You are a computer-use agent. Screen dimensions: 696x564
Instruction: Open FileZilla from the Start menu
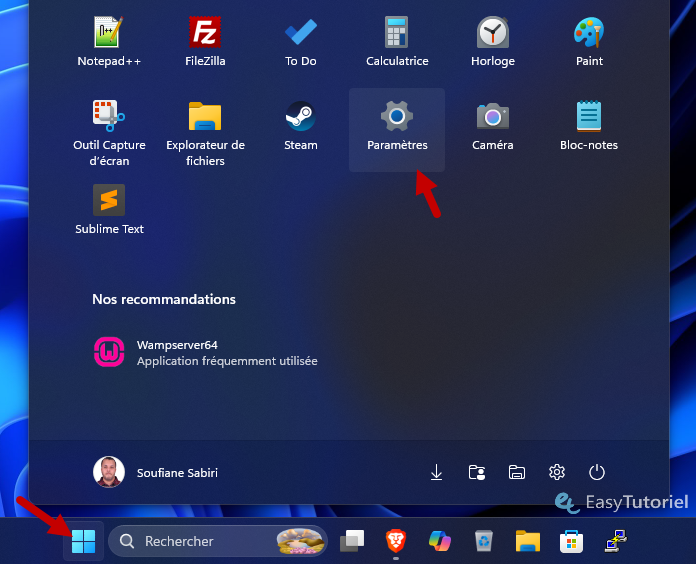pos(205,41)
